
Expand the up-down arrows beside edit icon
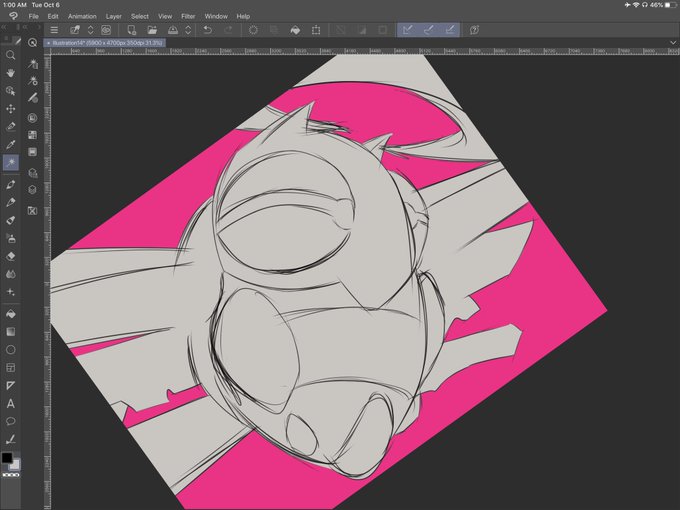click(90, 30)
